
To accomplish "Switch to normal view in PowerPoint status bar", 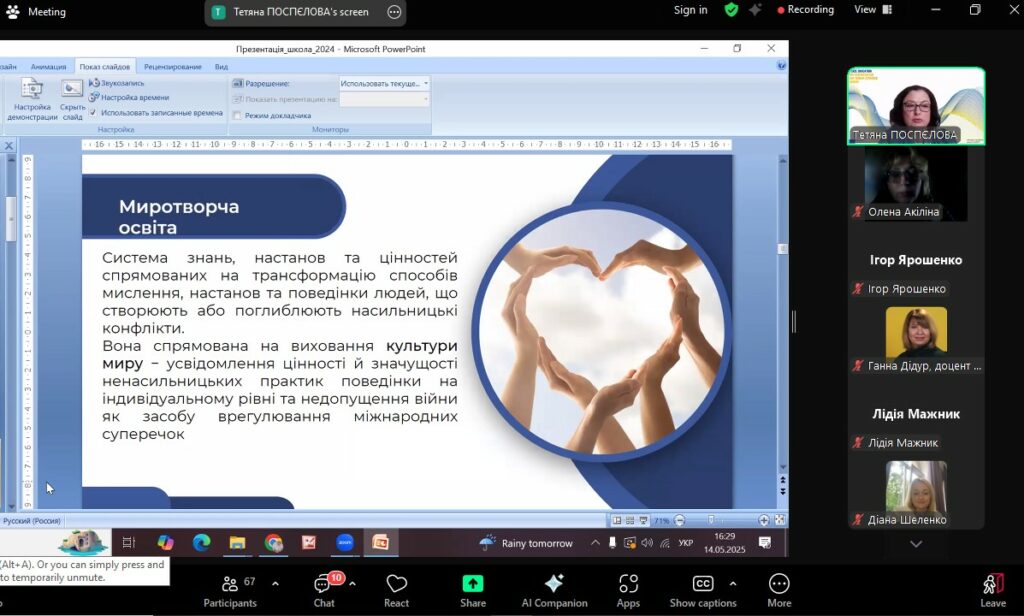I will [x=616, y=521].
